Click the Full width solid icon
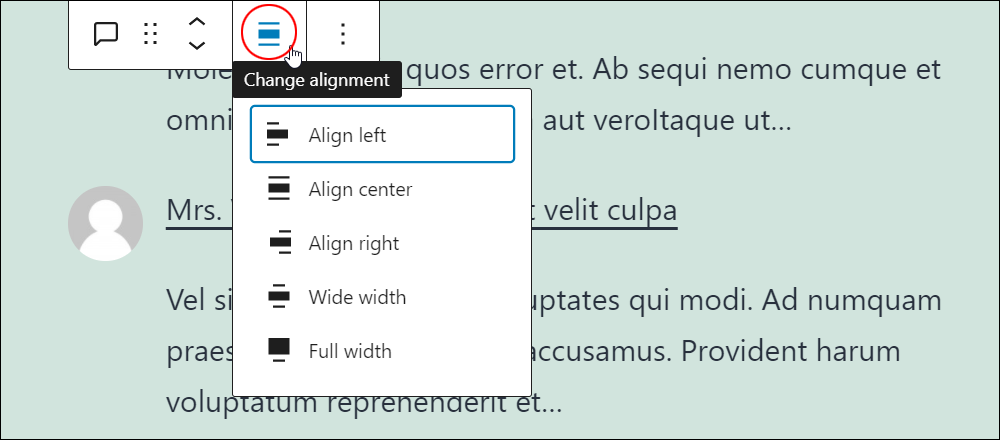 pyautogui.click(x=279, y=350)
